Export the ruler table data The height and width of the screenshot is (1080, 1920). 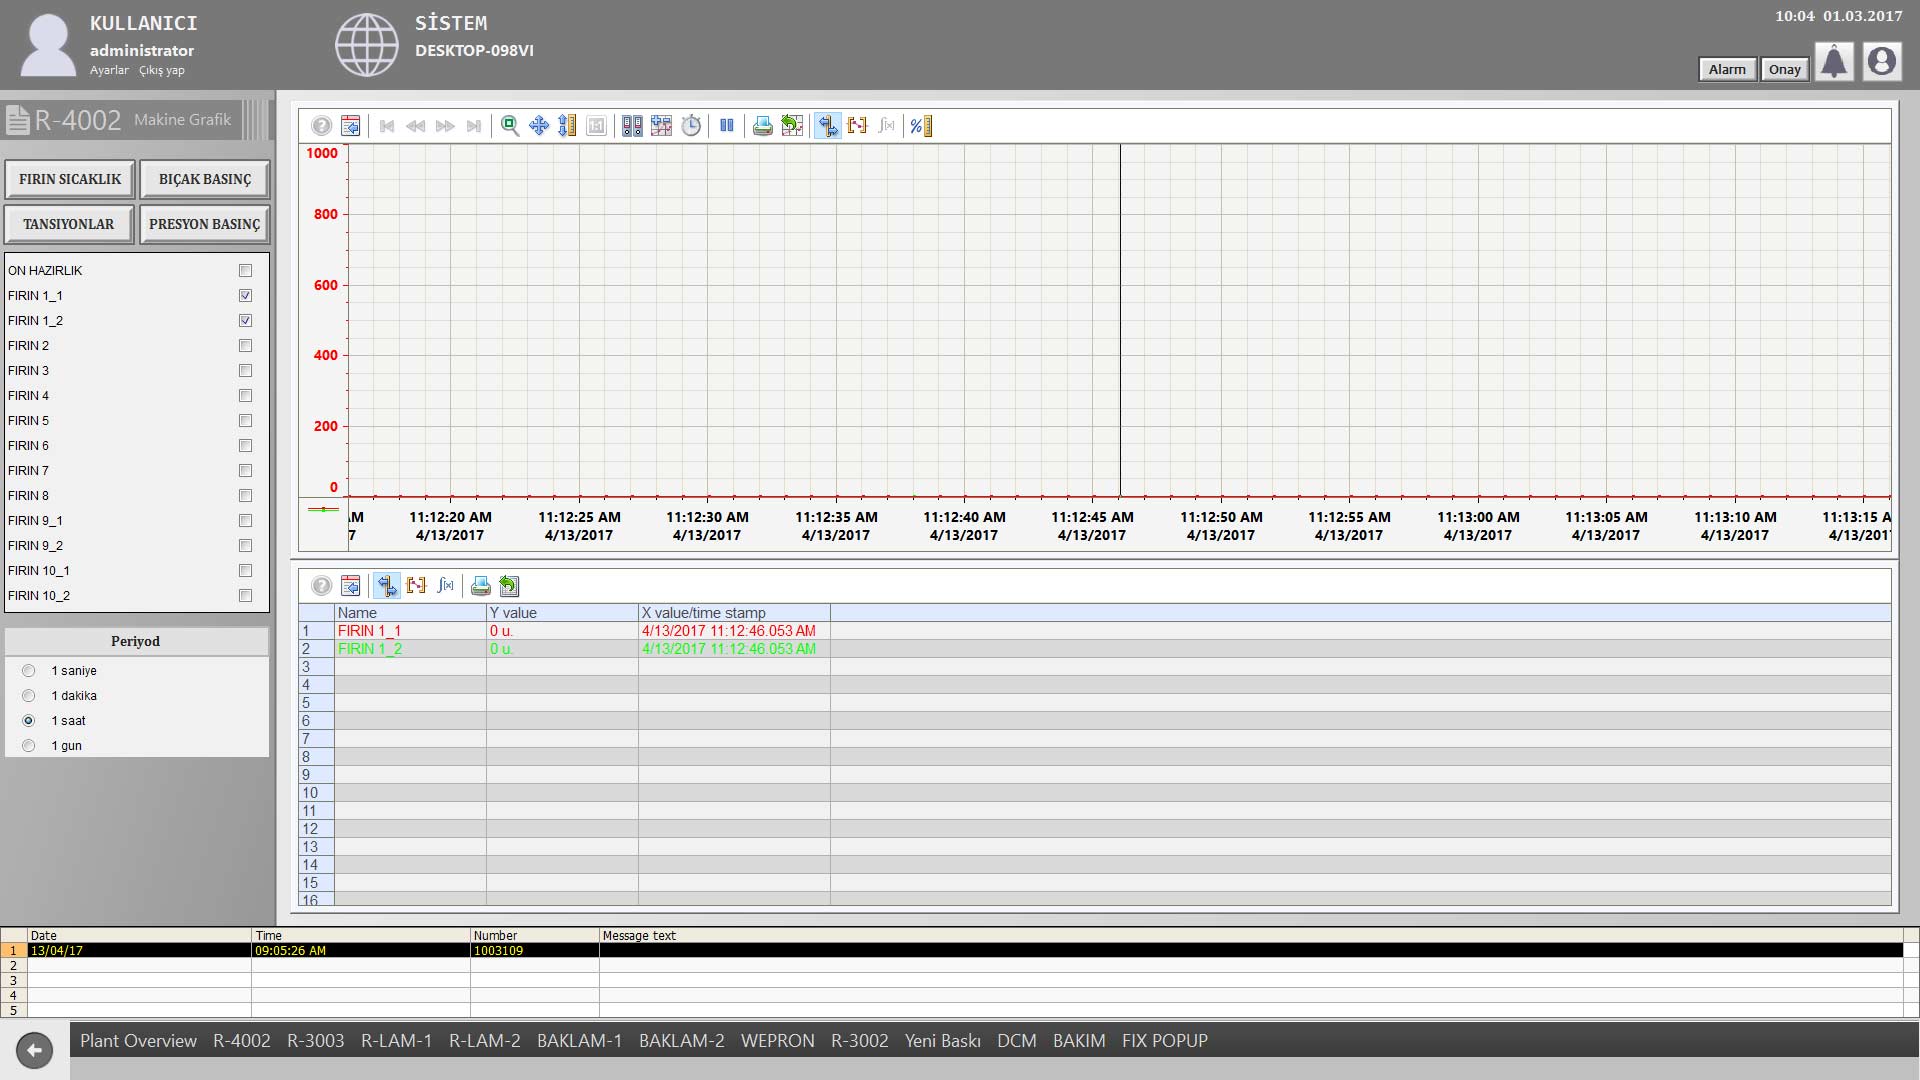click(510, 586)
